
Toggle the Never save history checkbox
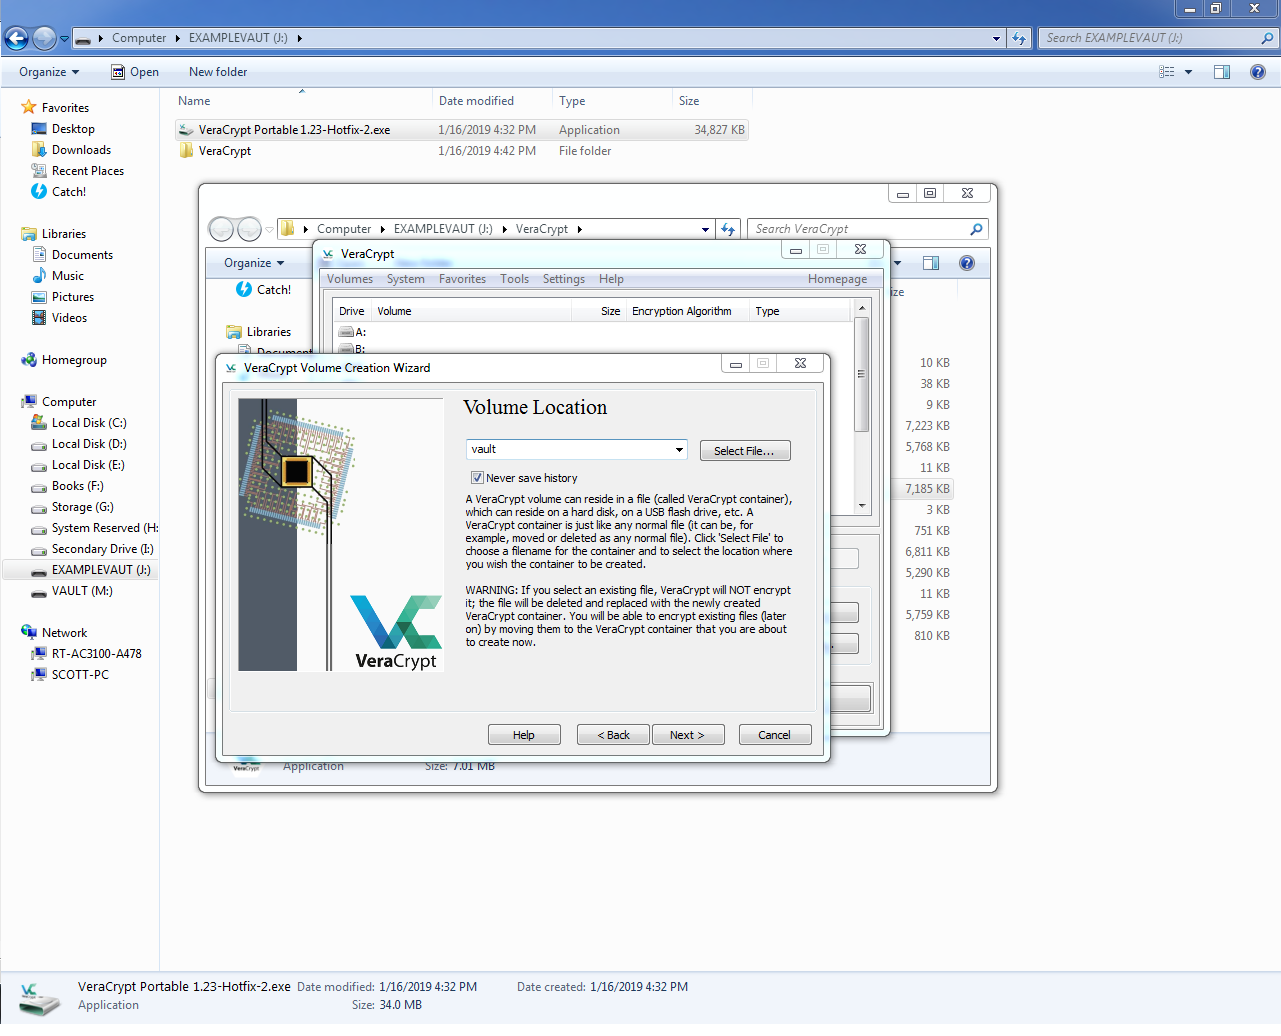(x=477, y=478)
